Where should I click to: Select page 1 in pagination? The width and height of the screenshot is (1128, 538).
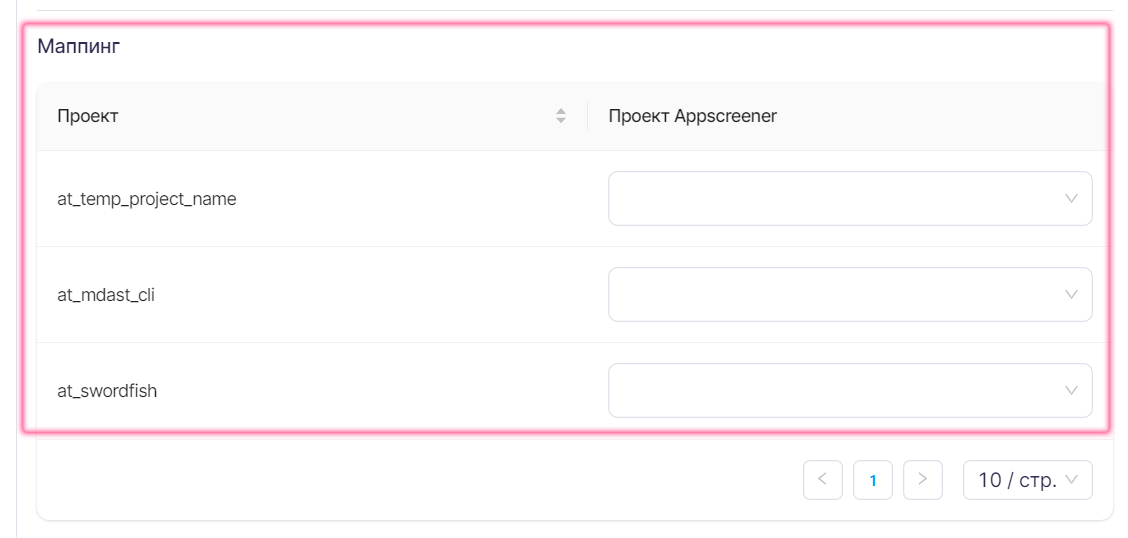tap(872, 480)
